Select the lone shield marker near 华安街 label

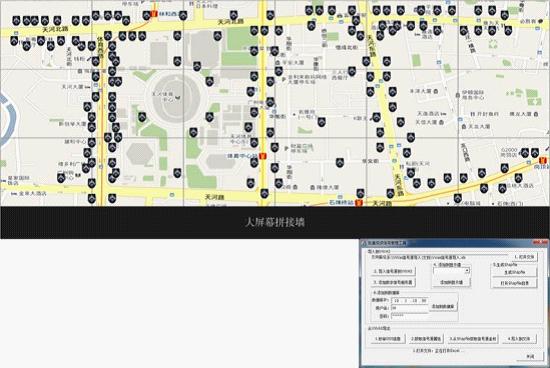point(340,162)
